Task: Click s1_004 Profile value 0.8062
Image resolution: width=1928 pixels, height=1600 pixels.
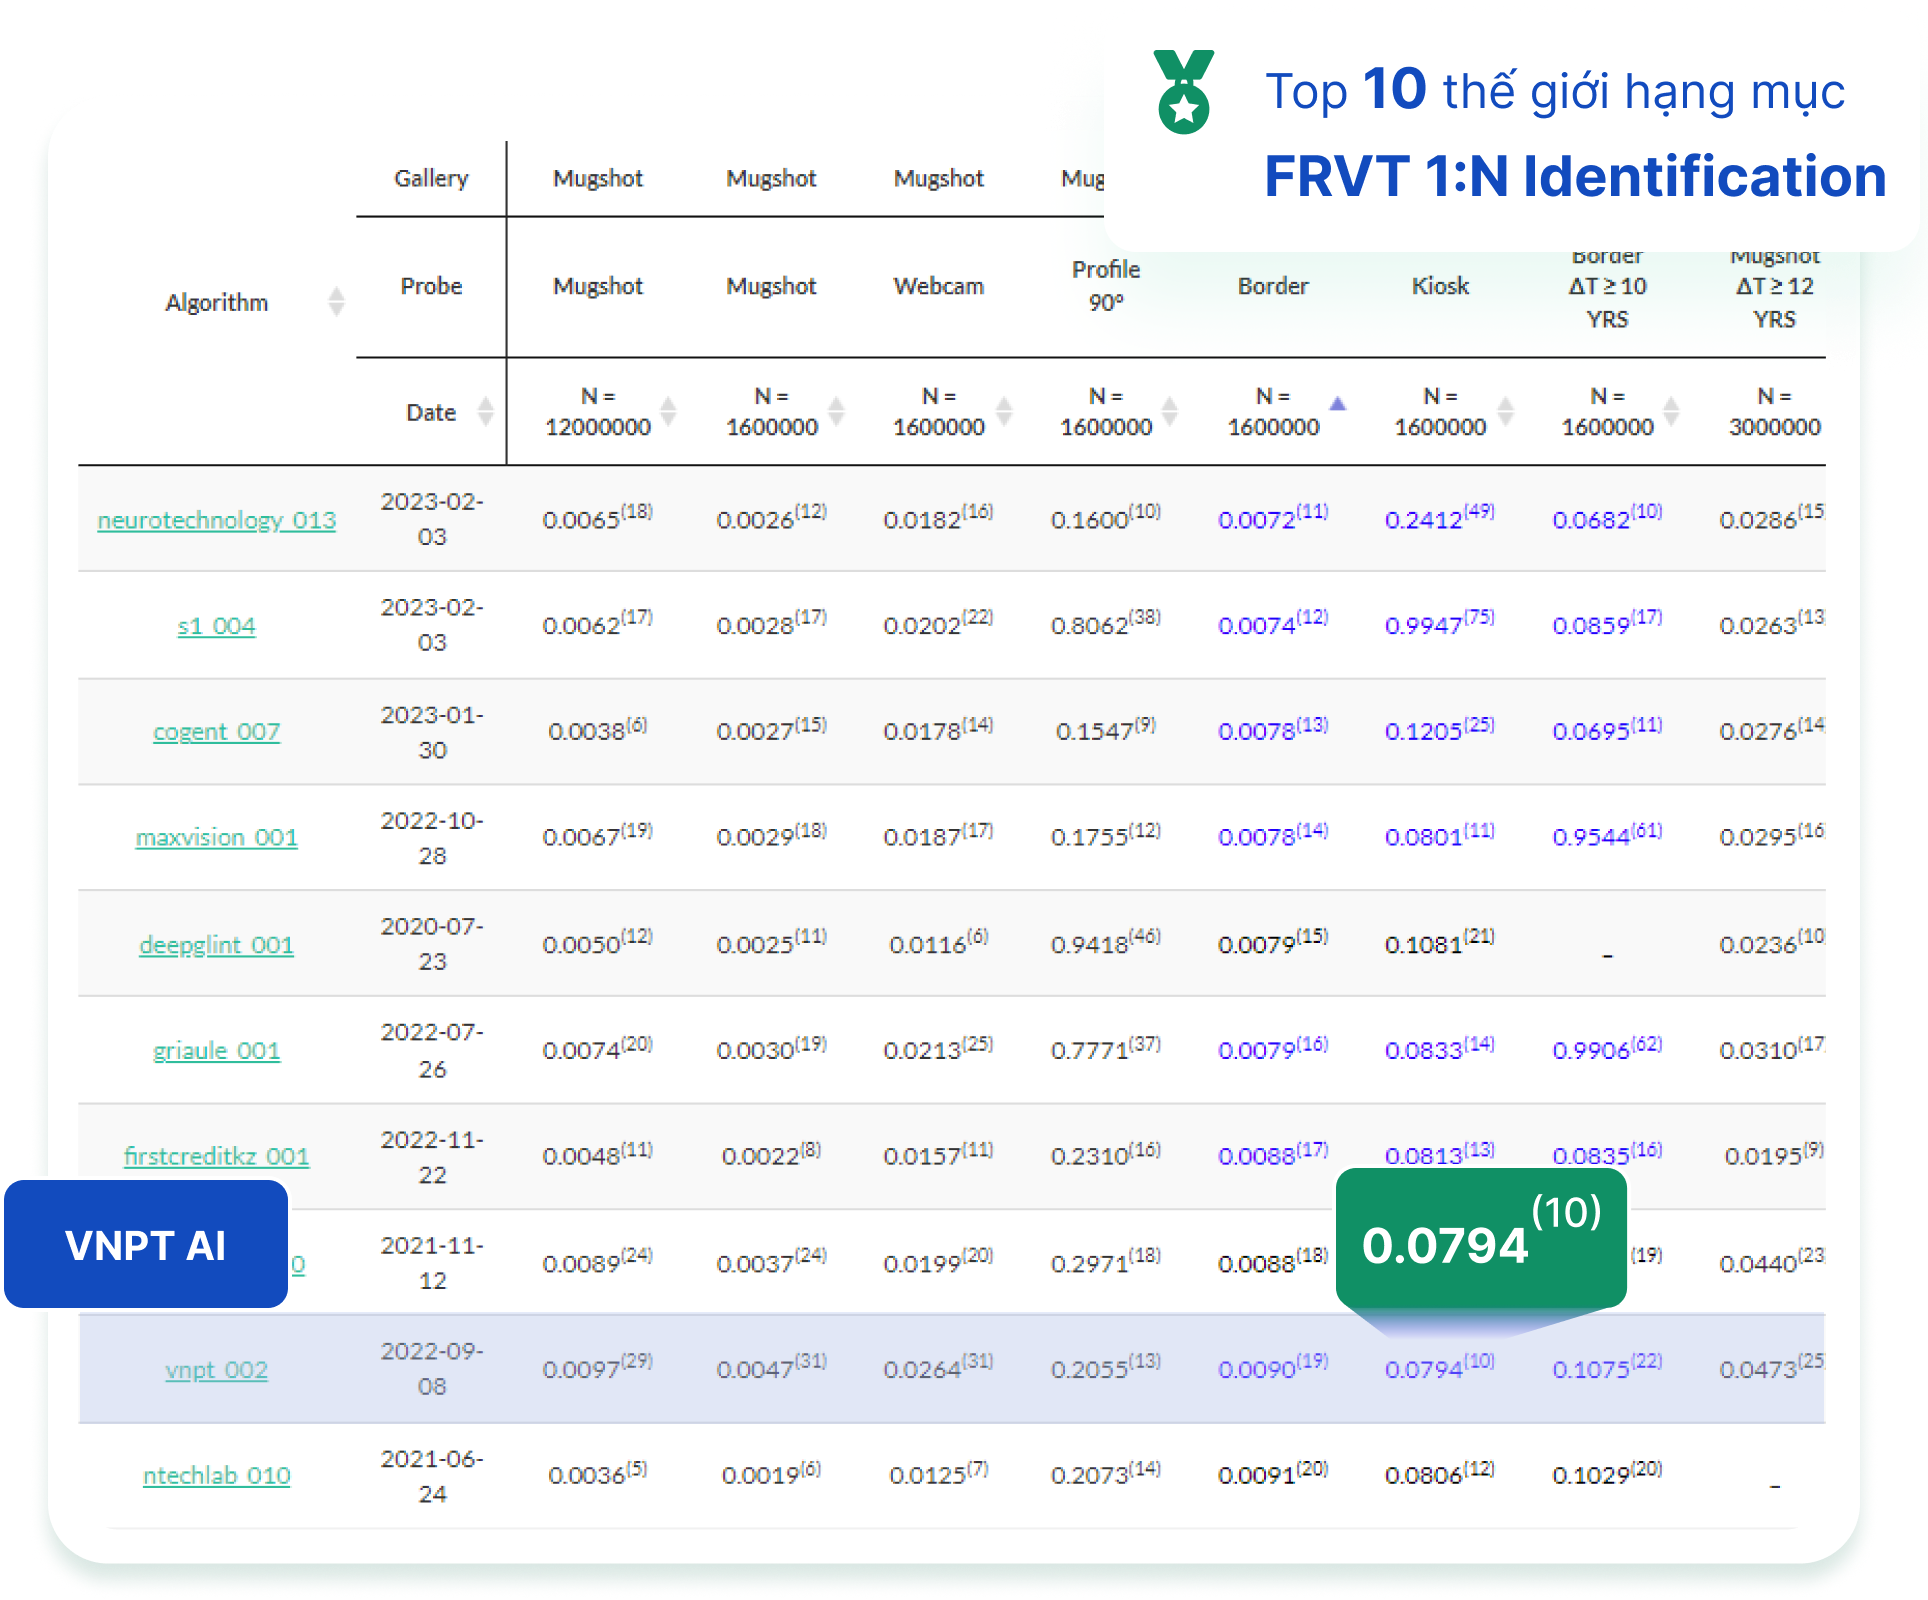Action: (x=1105, y=624)
